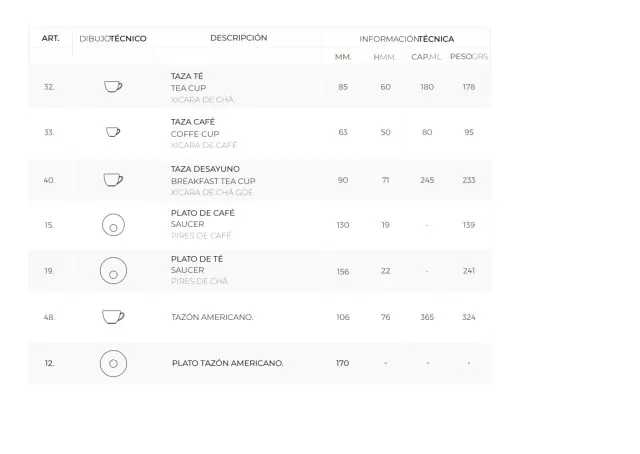Click the CAP.ML sub-header

[x=426, y=57]
